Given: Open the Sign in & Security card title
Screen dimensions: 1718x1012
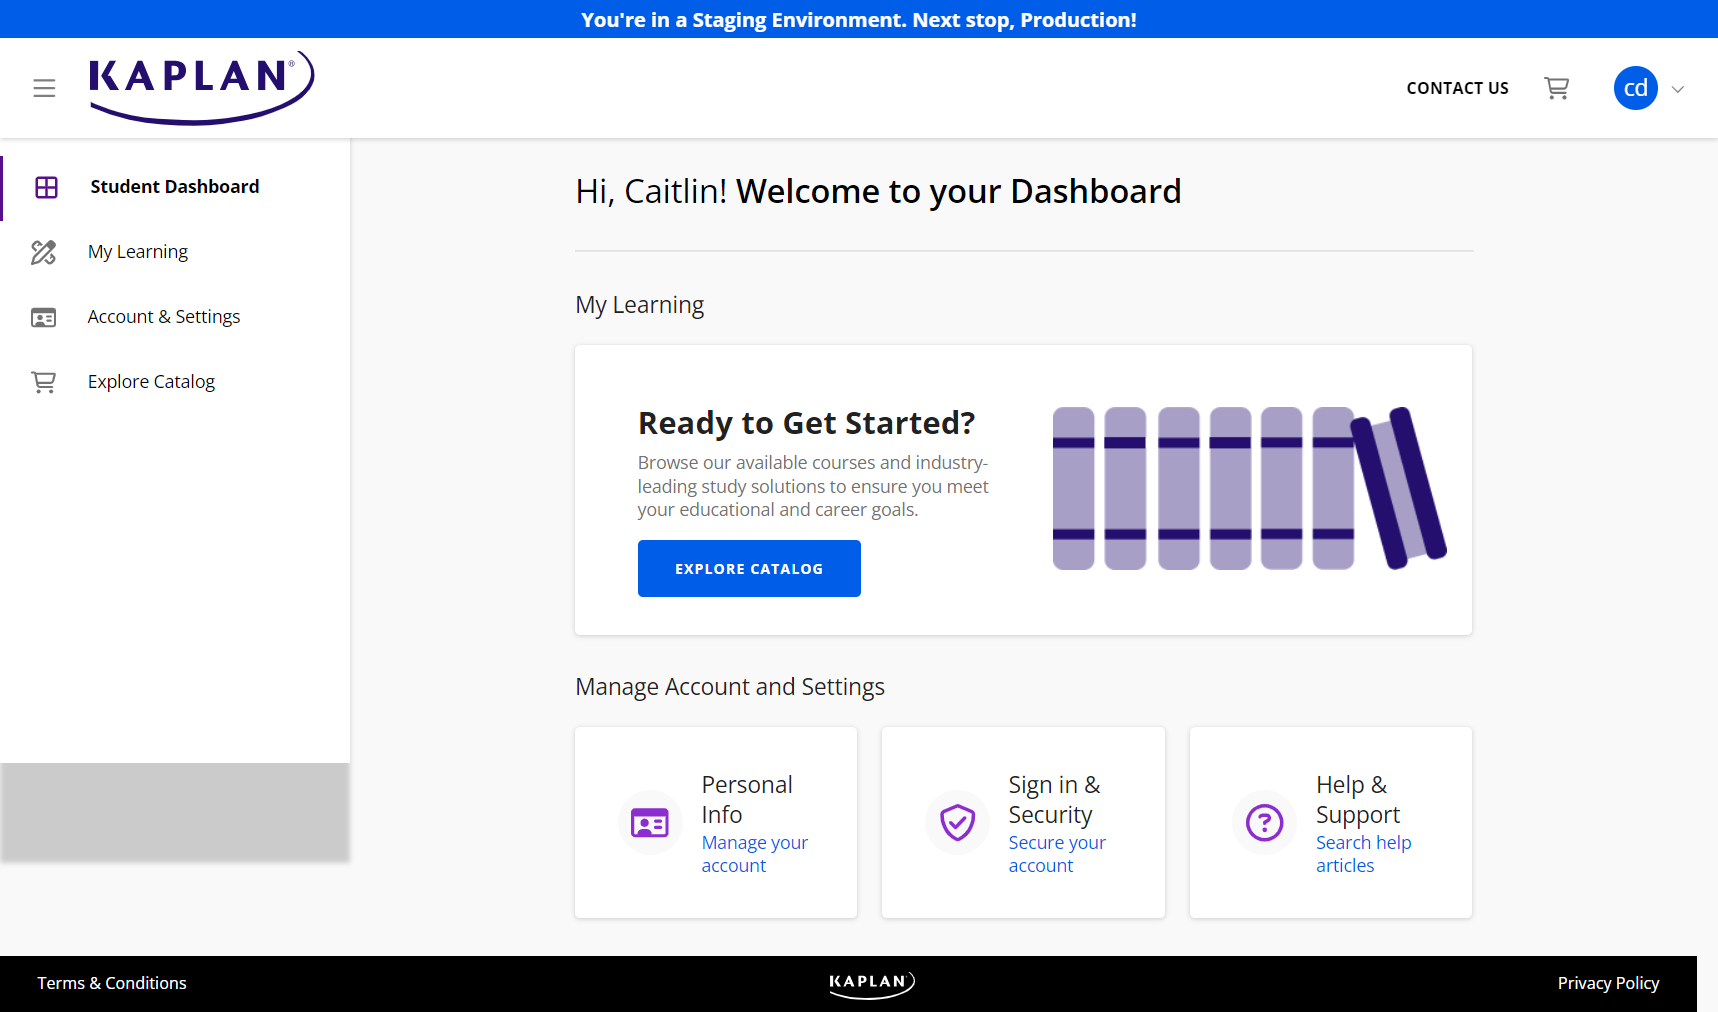Looking at the screenshot, I should 1054,800.
